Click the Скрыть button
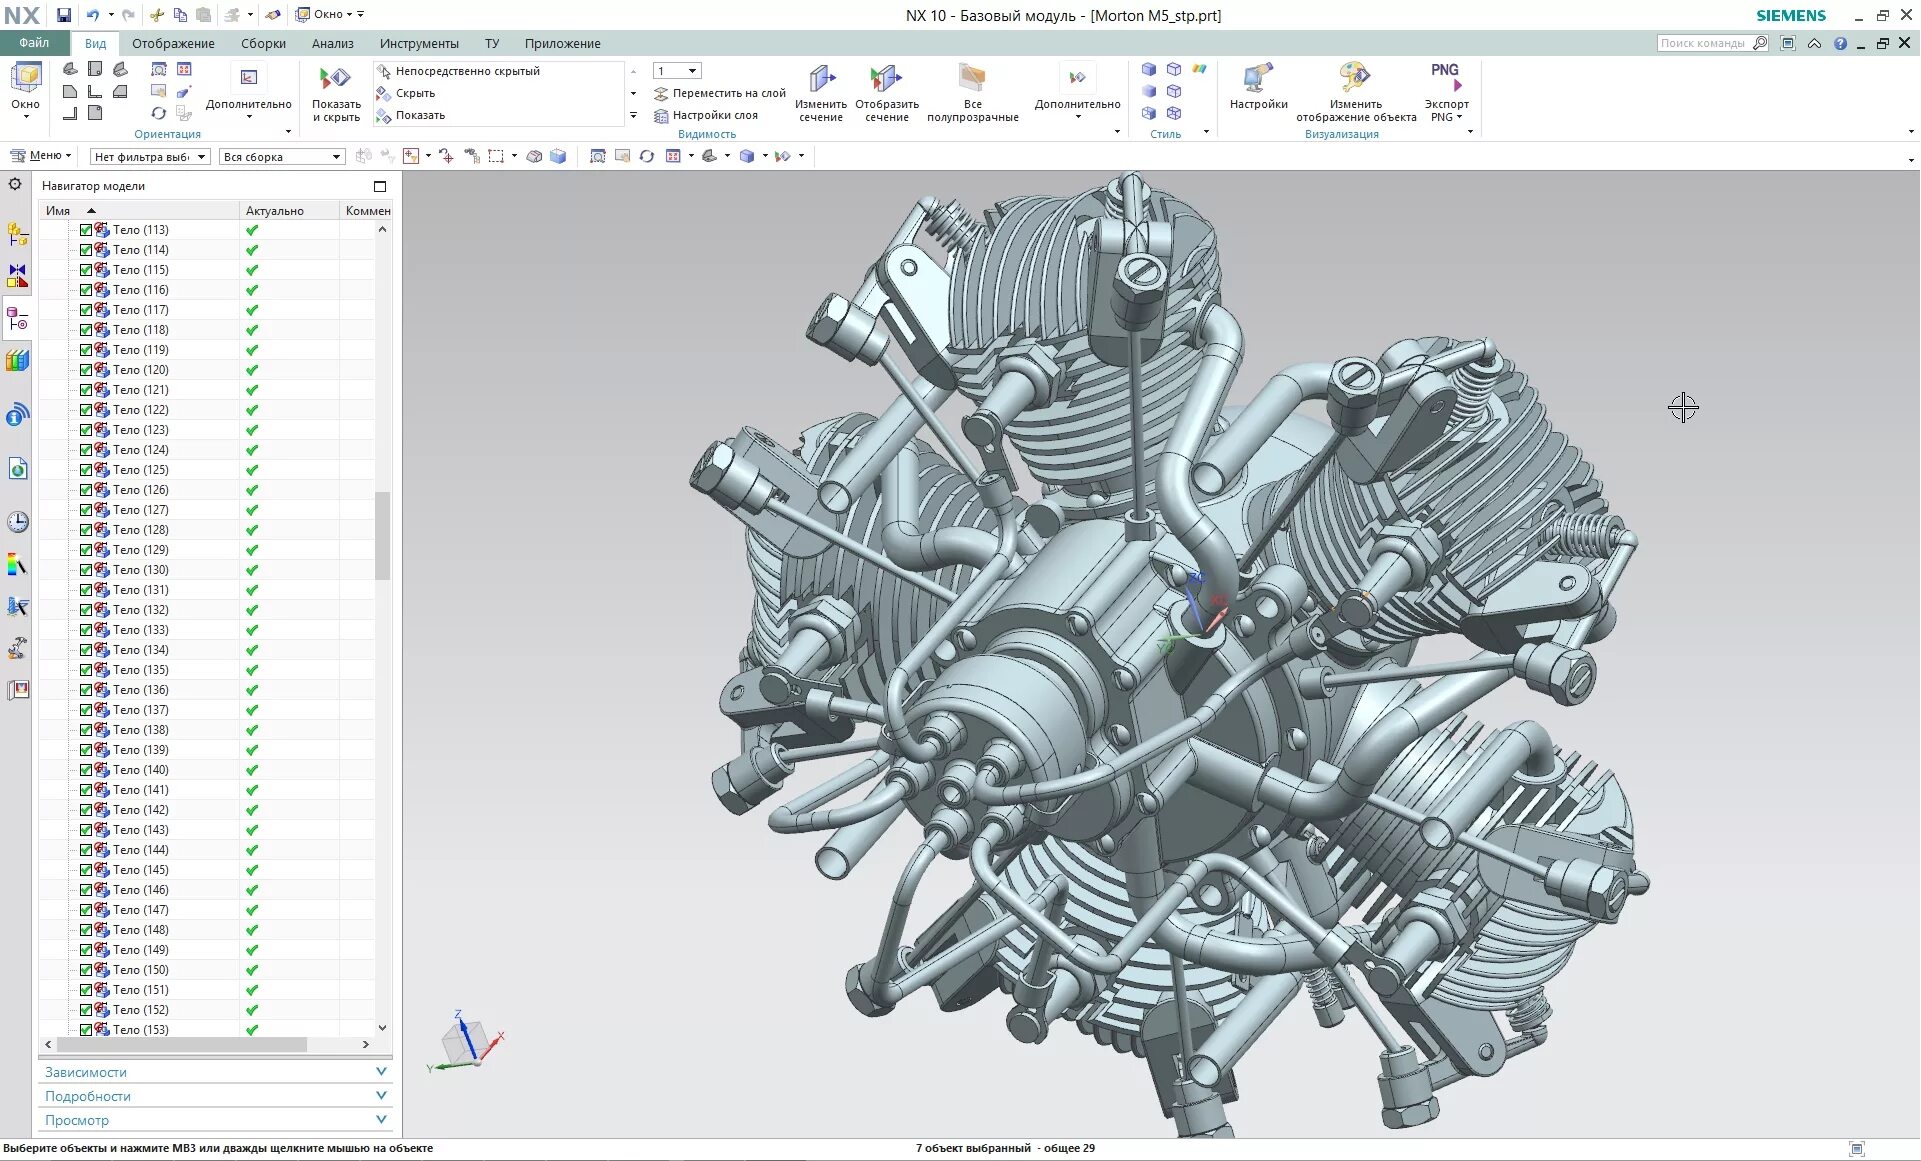 [415, 93]
